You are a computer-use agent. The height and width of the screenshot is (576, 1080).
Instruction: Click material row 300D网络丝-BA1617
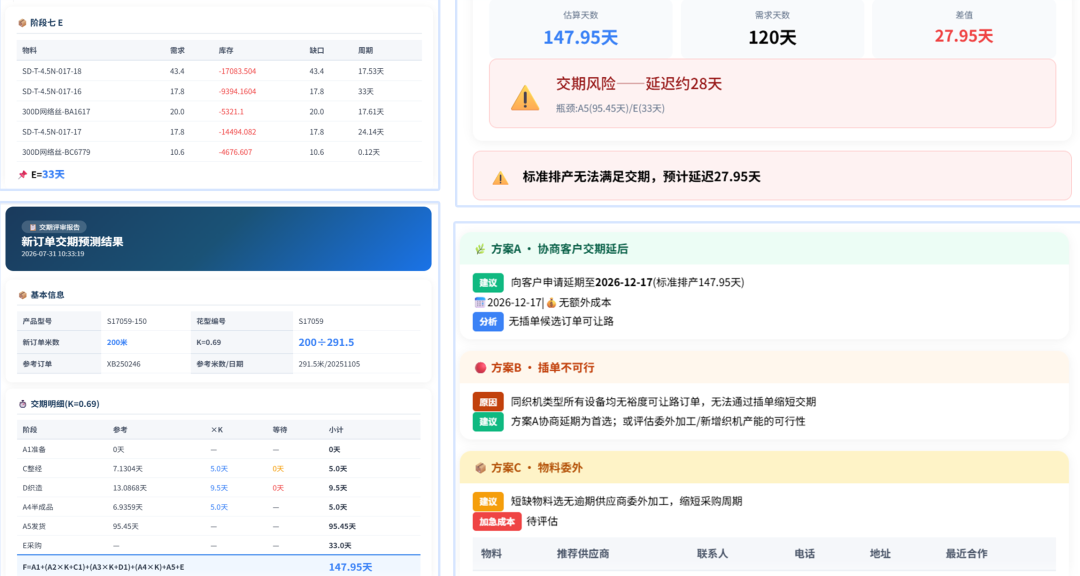pos(219,112)
